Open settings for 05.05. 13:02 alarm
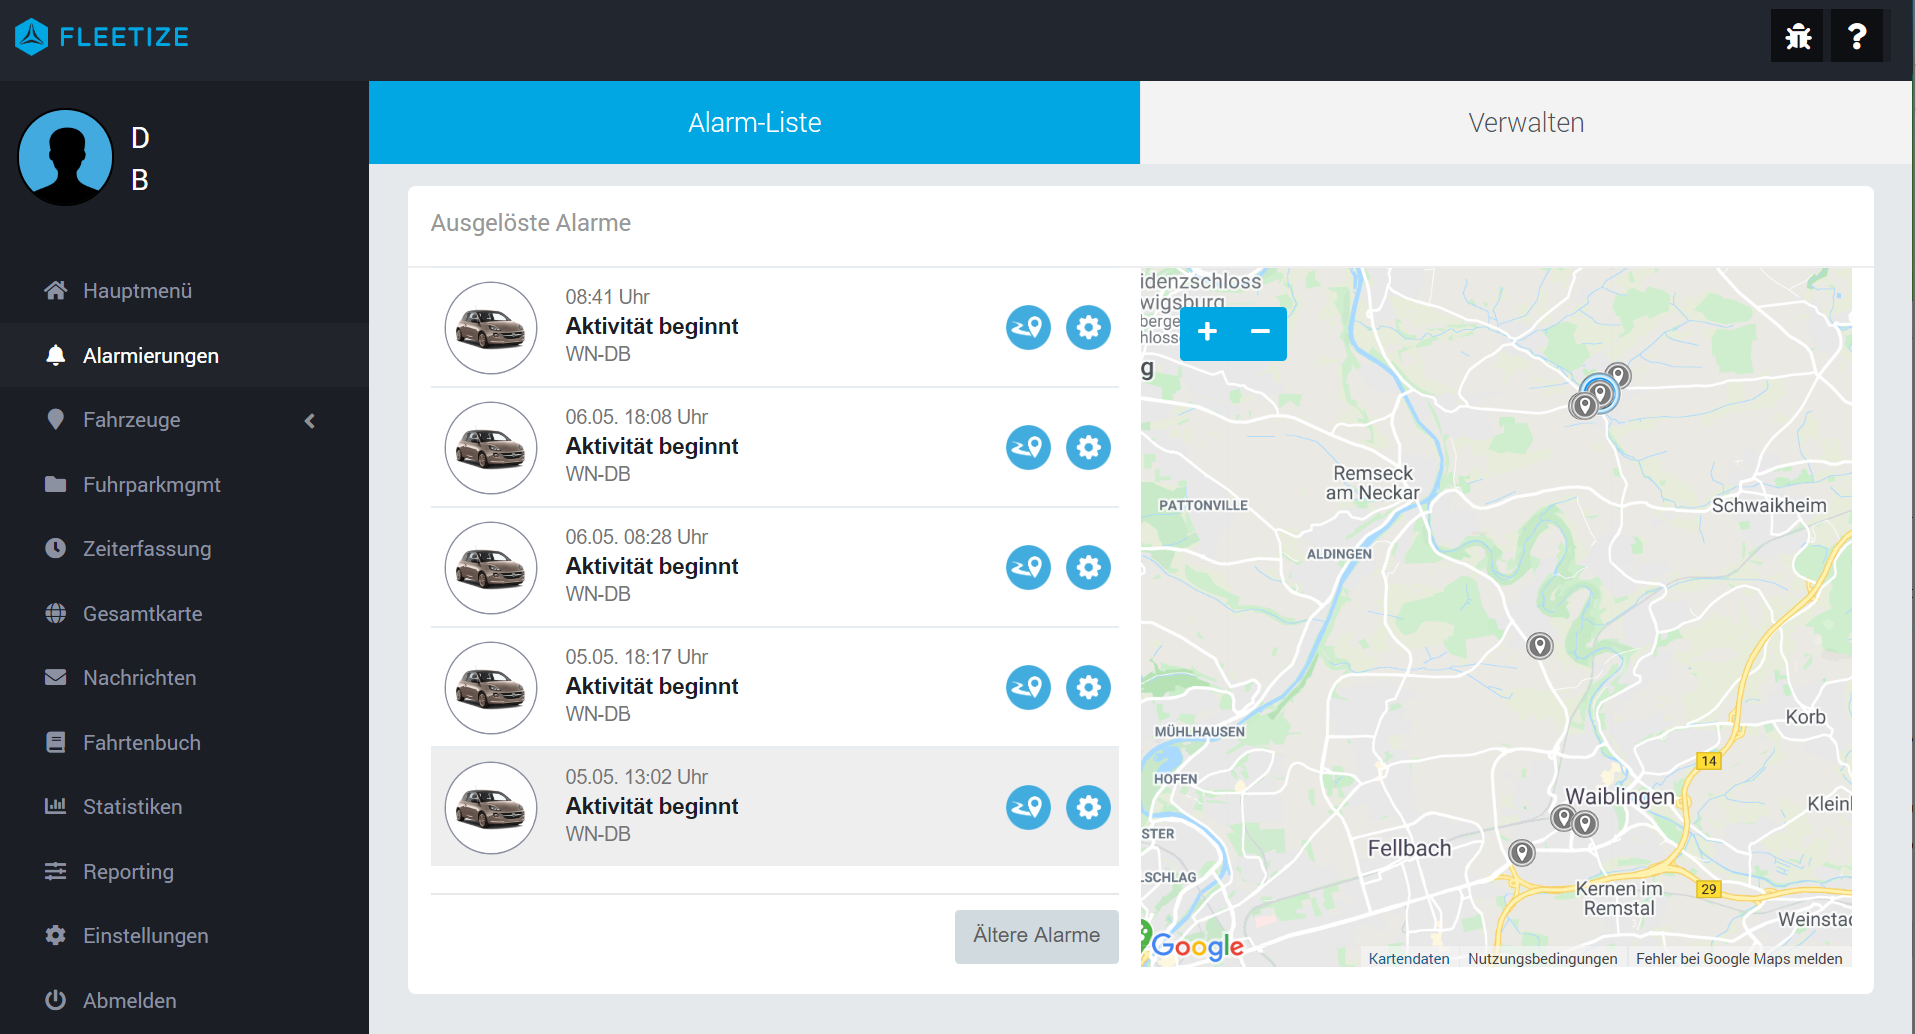1916x1034 pixels. [1088, 807]
